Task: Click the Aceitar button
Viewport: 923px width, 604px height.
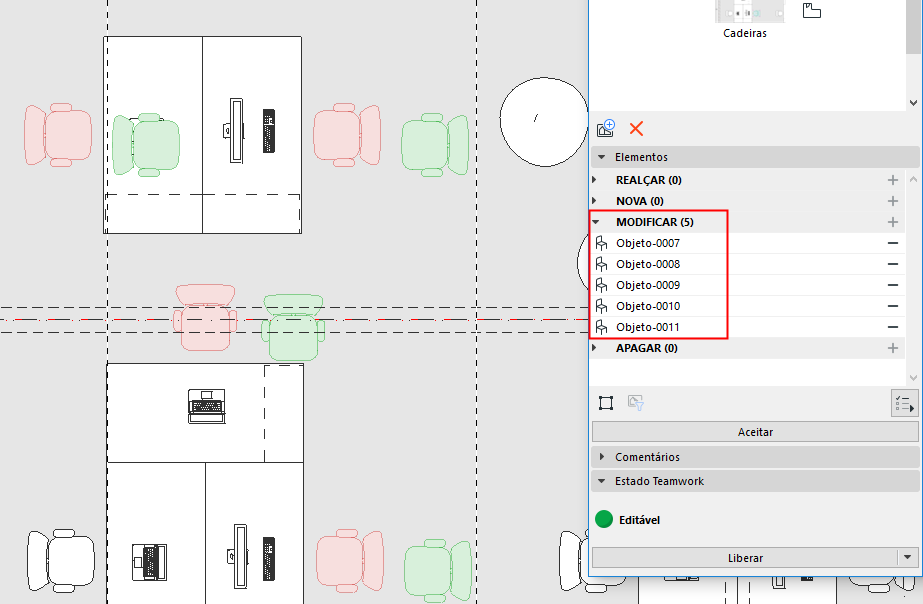Action: click(x=755, y=432)
